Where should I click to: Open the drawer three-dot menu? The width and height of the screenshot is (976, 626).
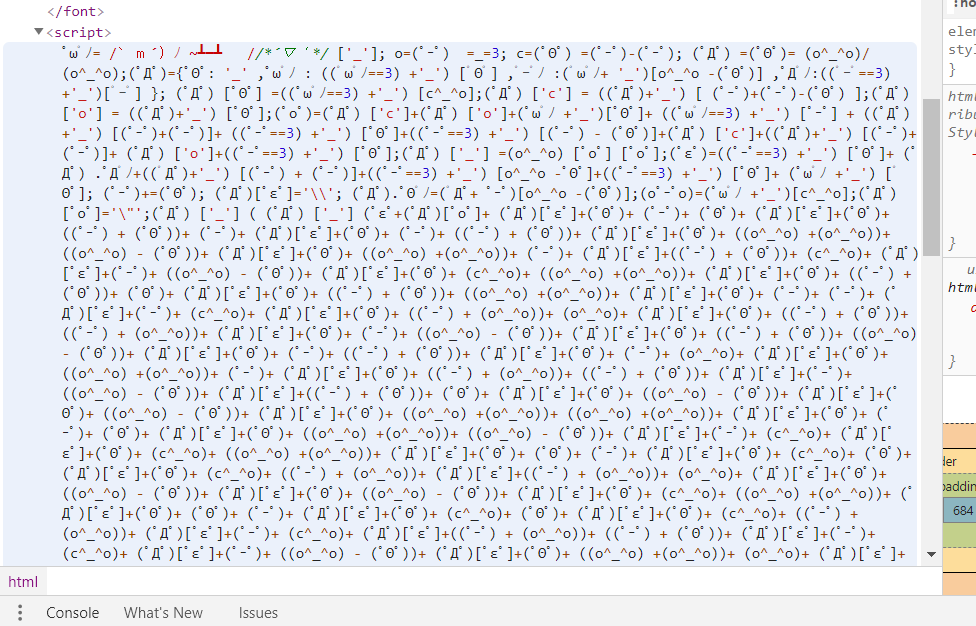[x=20, y=613]
